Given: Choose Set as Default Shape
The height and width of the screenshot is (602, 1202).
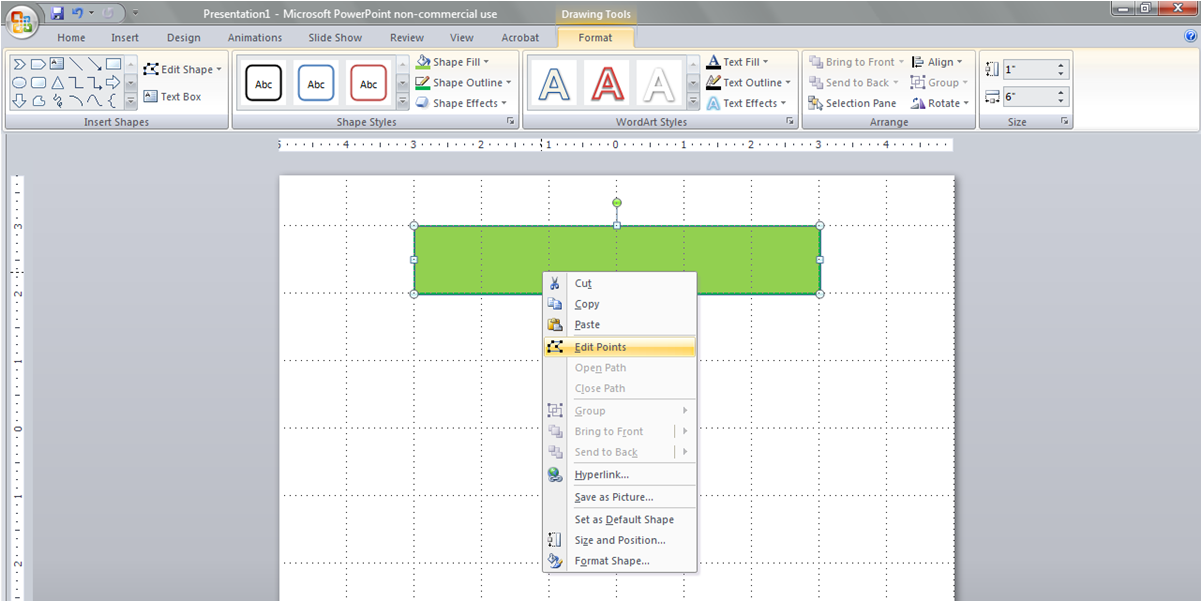Looking at the screenshot, I should click(619, 520).
